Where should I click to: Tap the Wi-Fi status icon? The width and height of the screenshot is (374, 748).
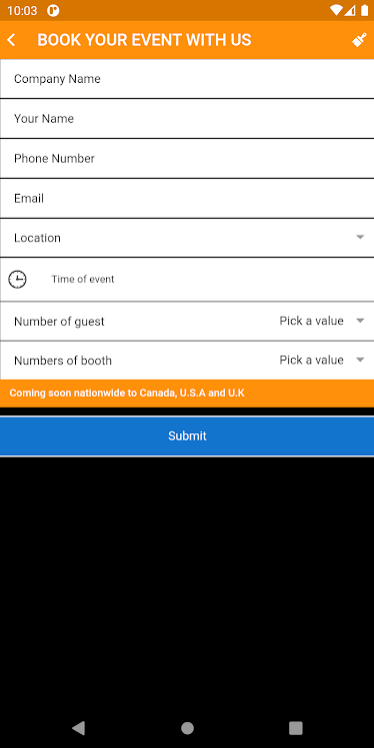[x=336, y=10]
